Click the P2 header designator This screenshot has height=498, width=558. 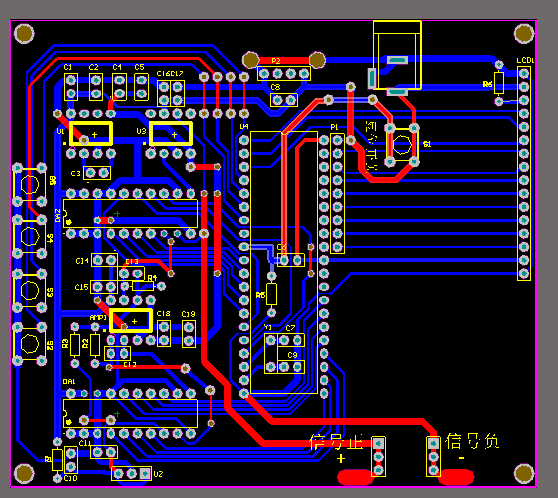click(x=276, y=61)
